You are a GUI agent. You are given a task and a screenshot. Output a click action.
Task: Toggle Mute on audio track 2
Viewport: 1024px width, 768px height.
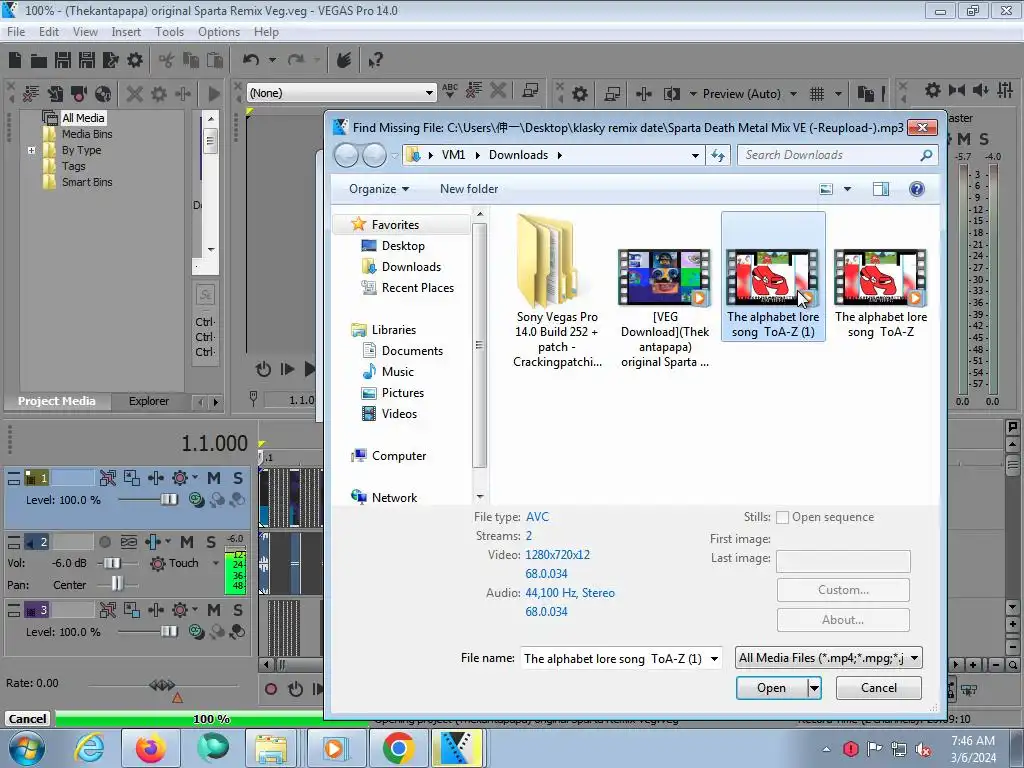coord(187,542)
